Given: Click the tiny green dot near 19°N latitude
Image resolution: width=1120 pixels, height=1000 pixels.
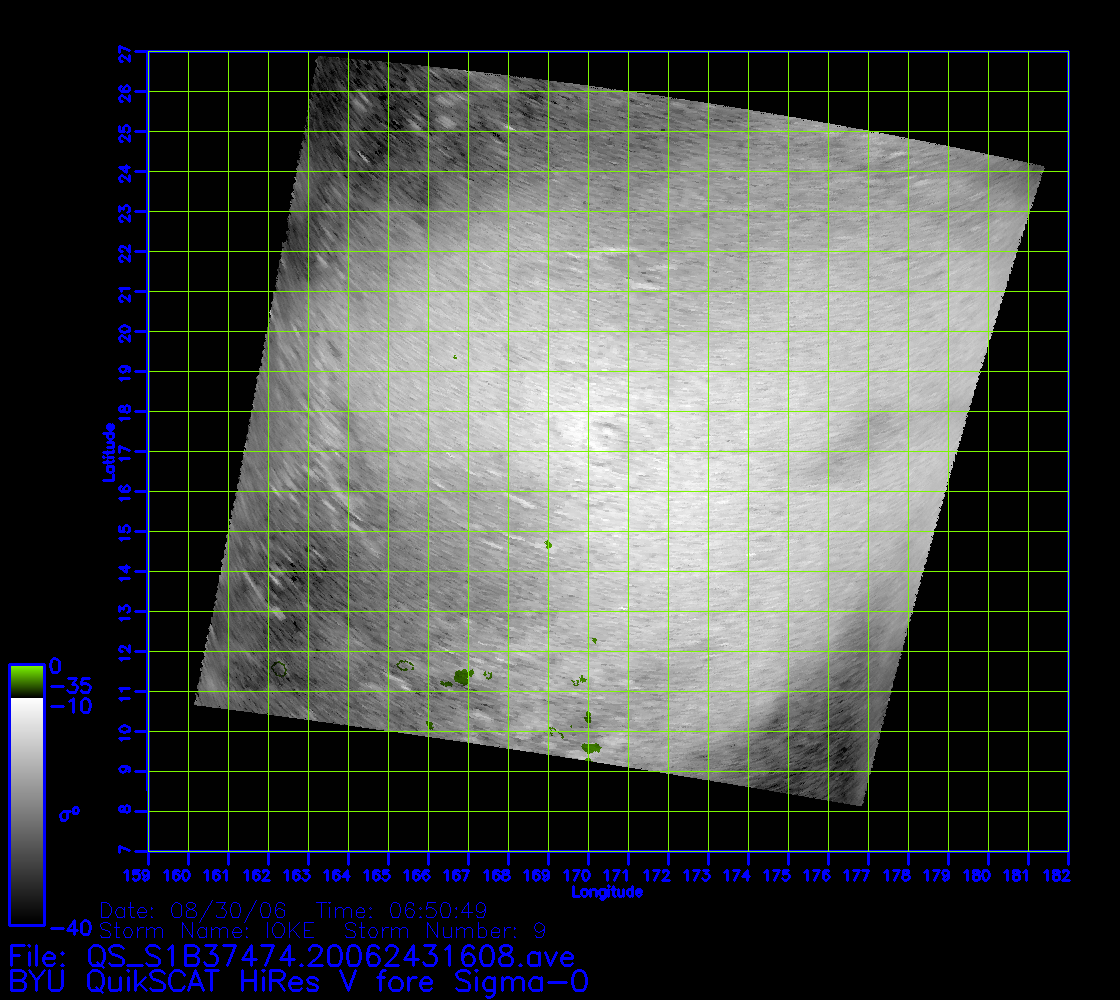Looking at the screenshot, I should tap(455, 356).
